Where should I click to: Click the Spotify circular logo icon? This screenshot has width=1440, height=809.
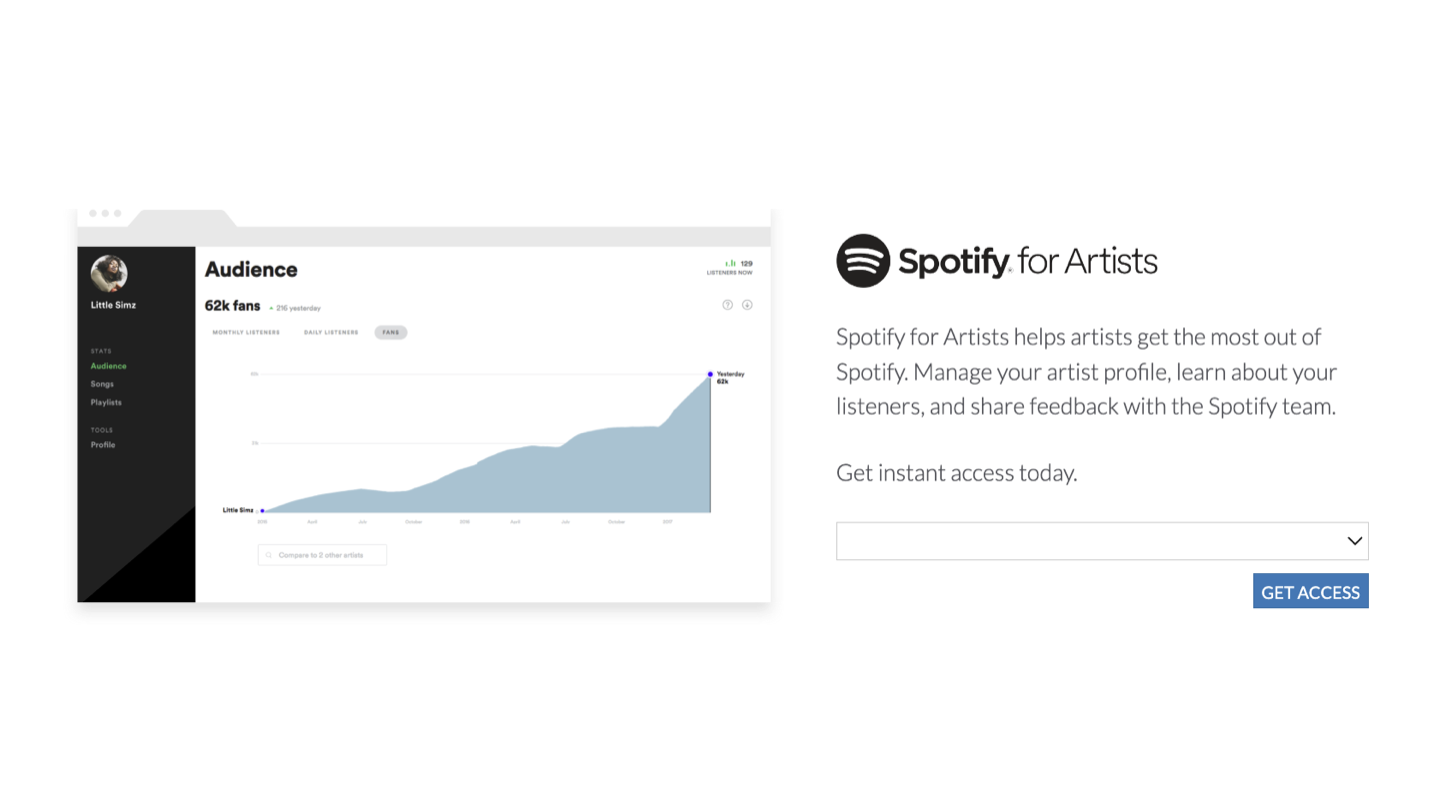(x=863, y=261)
